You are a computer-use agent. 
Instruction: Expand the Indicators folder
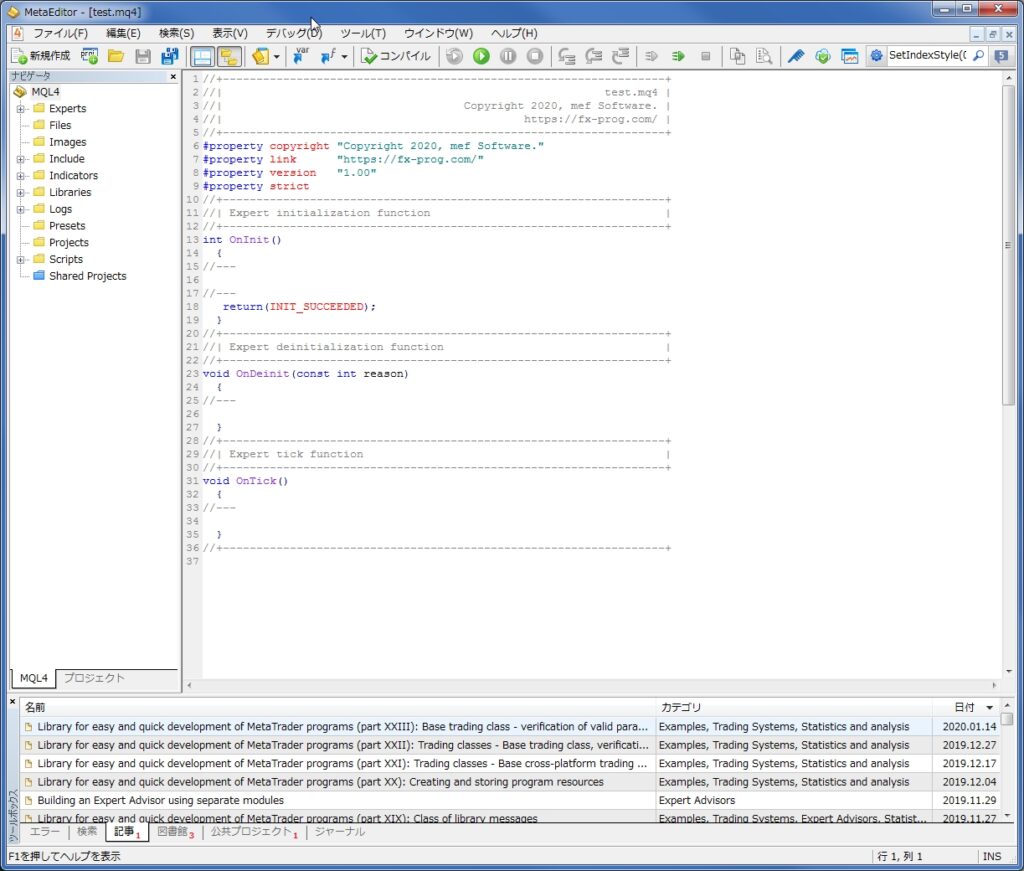[20, 176]
